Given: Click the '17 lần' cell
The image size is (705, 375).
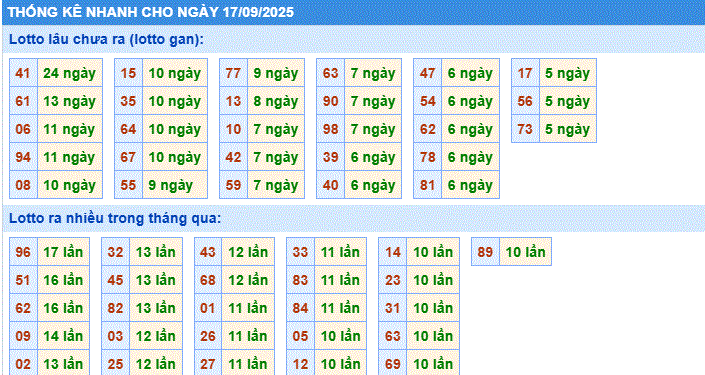Looking at the screenshot, I should click(63, 252).
